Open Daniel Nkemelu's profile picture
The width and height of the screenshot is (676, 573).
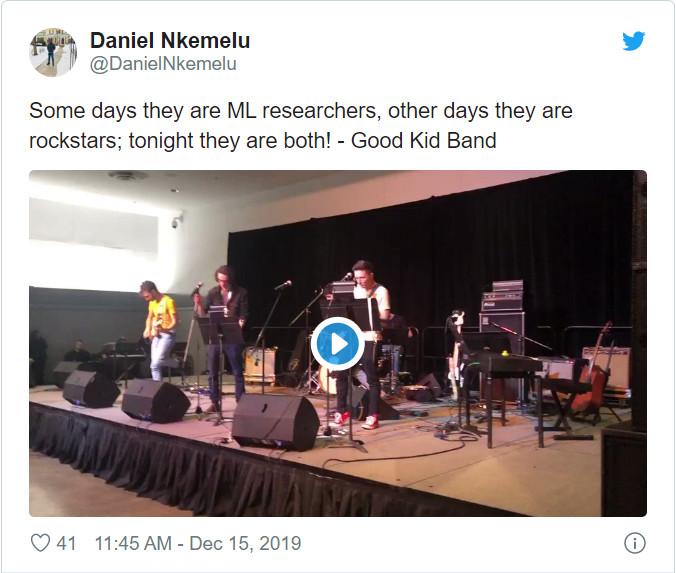click(x=53, y=53)
